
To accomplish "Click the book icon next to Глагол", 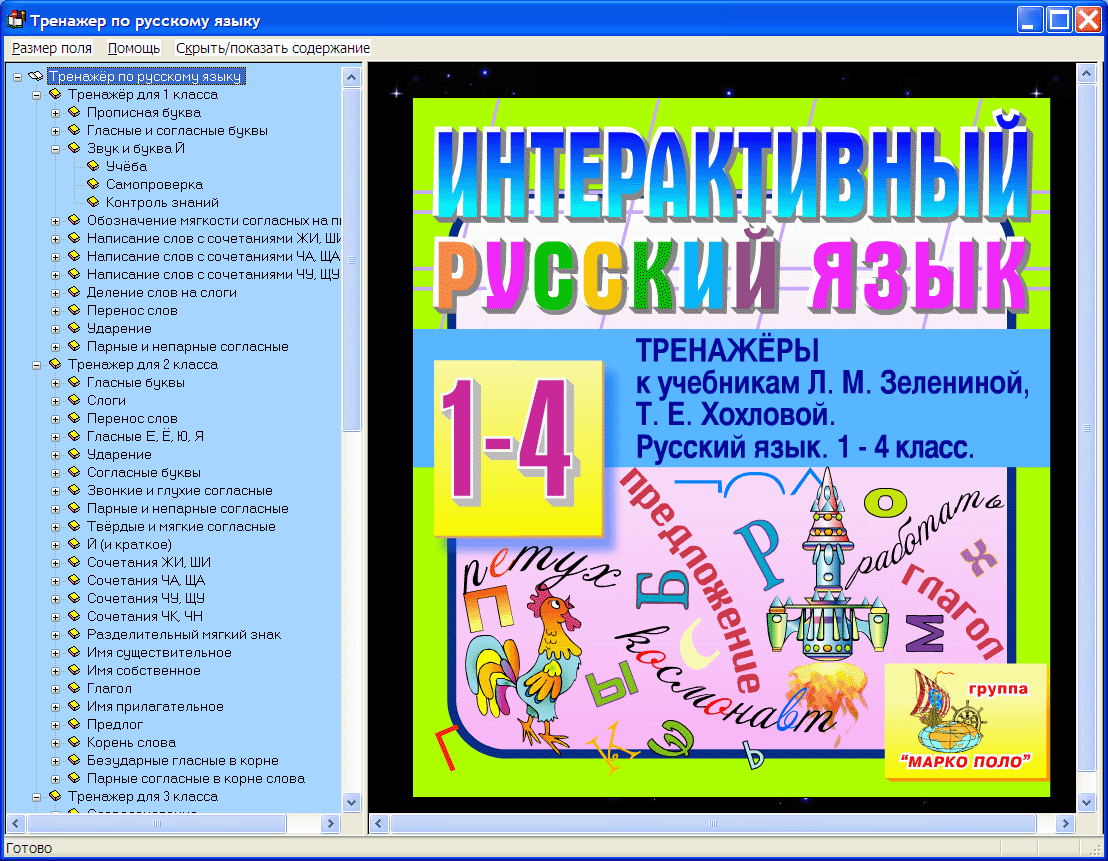I will [x=74, y=689].
